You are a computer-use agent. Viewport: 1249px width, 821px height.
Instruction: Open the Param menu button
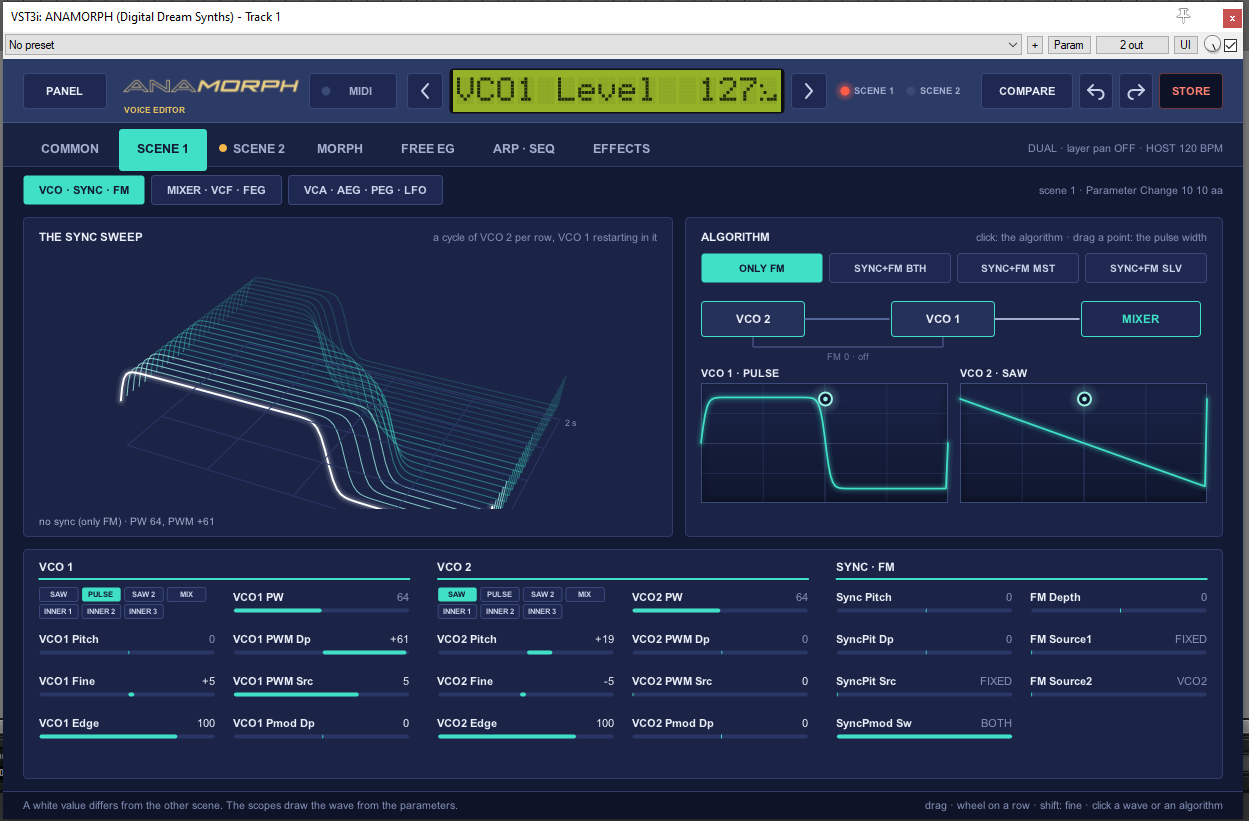pyautogui.click(x=1069, y=45)
